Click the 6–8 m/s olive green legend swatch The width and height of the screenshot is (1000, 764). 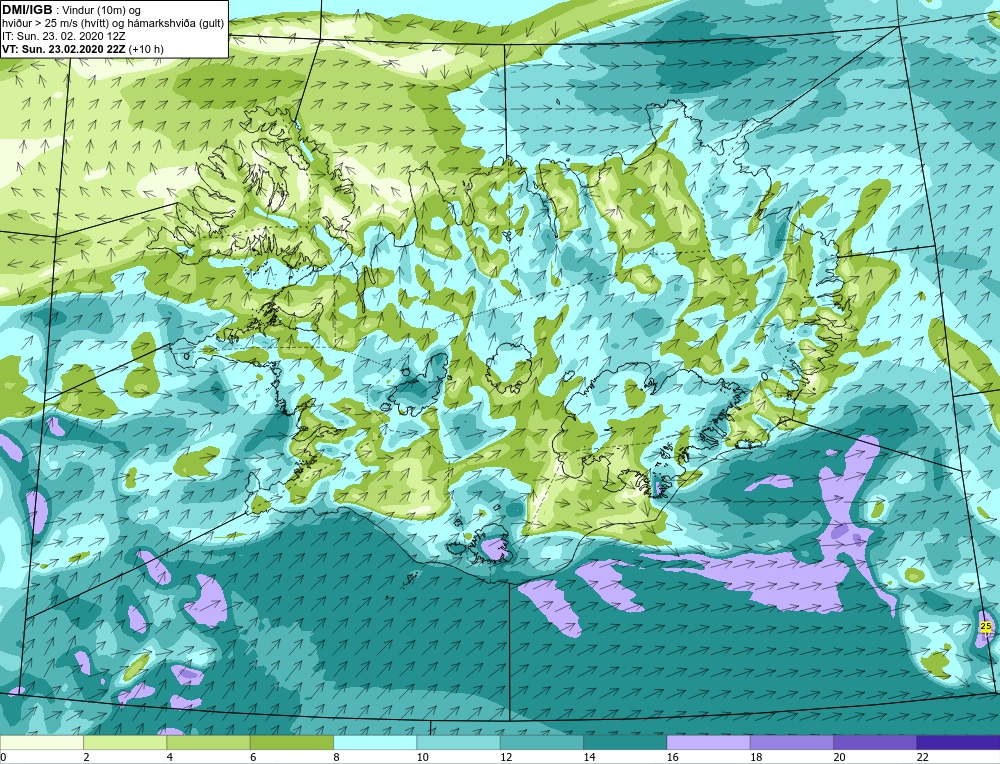pyautogui.click(x=292, y=742)
